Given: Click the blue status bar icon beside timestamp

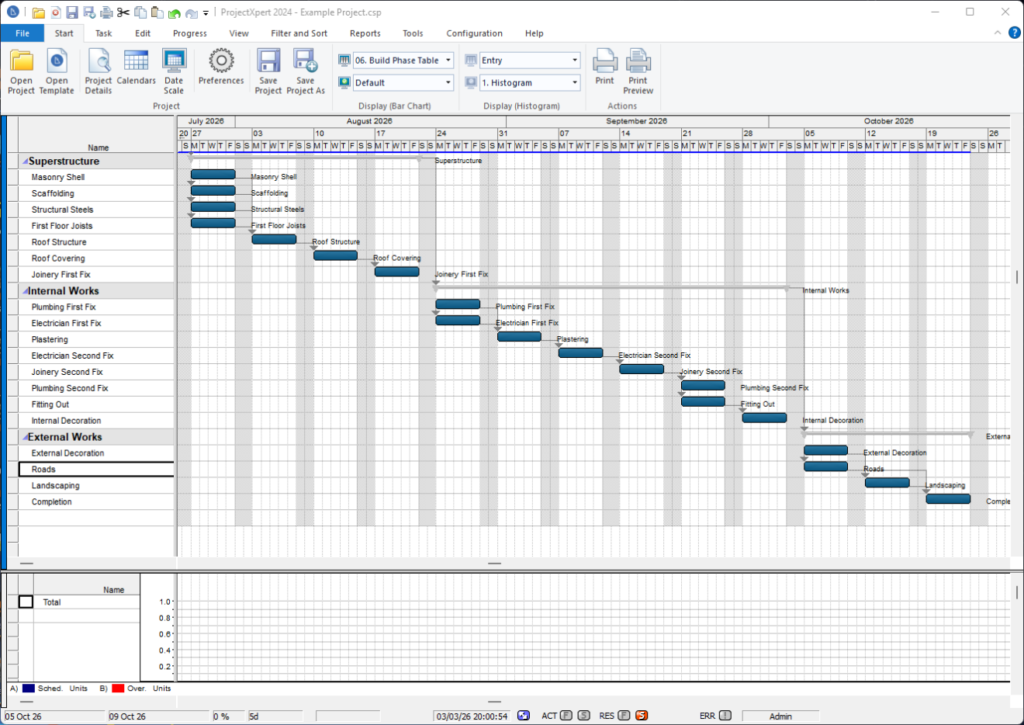Looking at the screenshot, I should [x=524, y=716].
